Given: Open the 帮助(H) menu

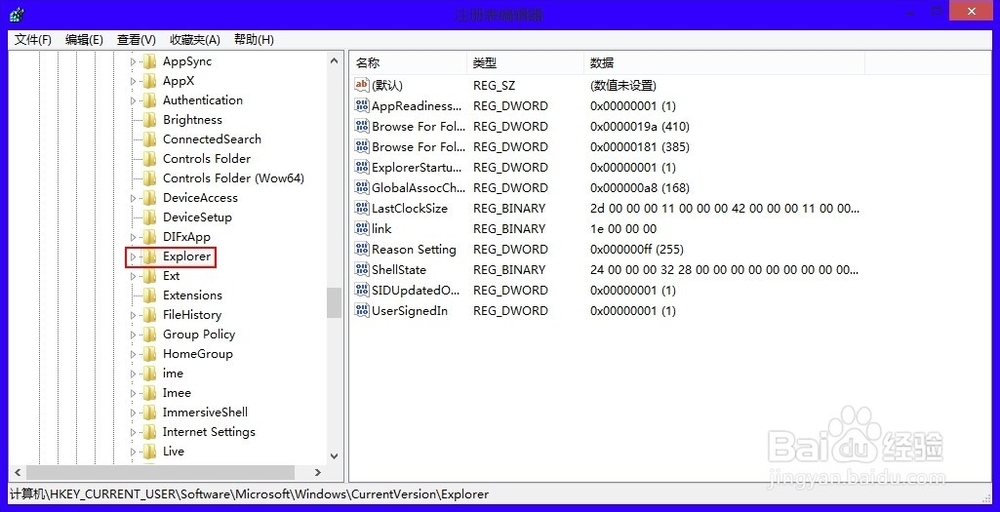Looking at the screenshot, I should (x=254, y=40).
